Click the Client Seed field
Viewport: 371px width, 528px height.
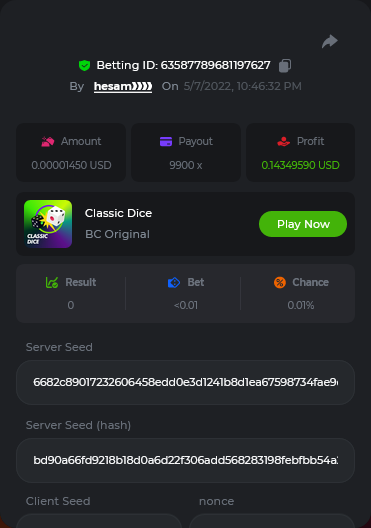click(99, 521)
